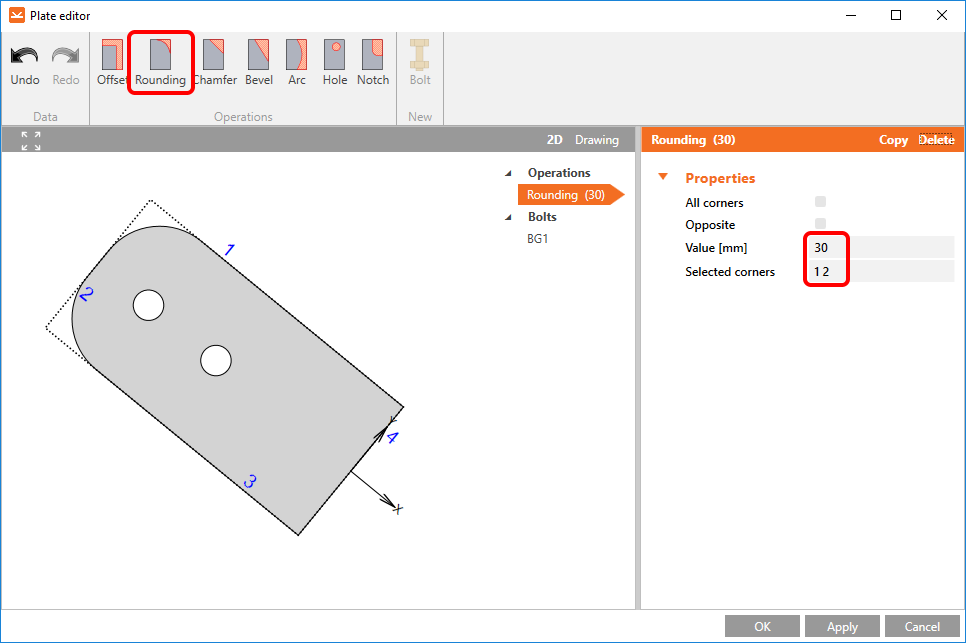
Task: Toggle the Opposite checkbox
Action: 821,224
